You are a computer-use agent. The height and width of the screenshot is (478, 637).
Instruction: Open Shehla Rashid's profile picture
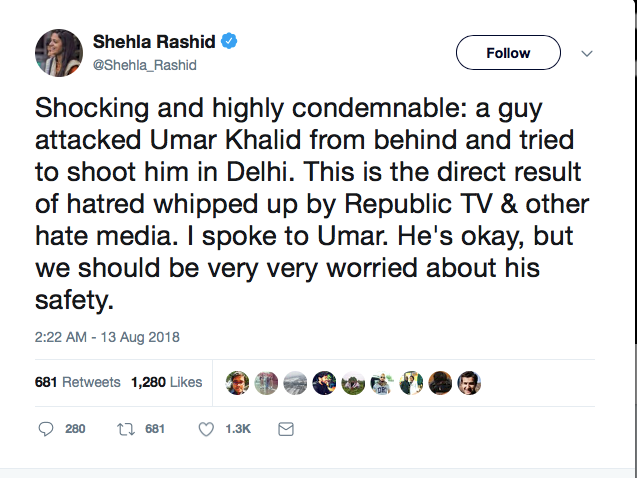click(x=59, y=53)
